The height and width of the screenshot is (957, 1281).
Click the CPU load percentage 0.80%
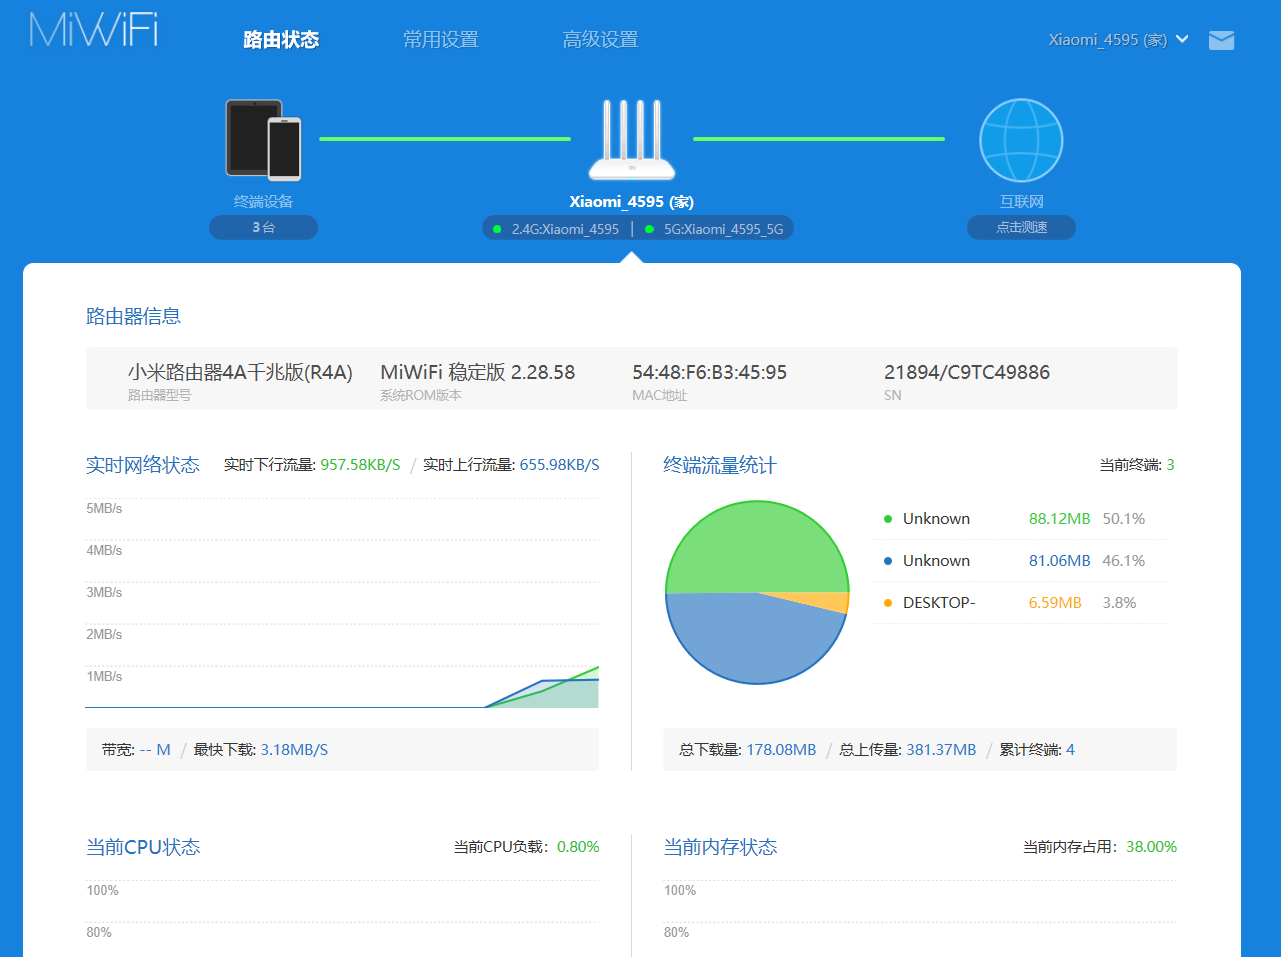(x=576, y=846)
